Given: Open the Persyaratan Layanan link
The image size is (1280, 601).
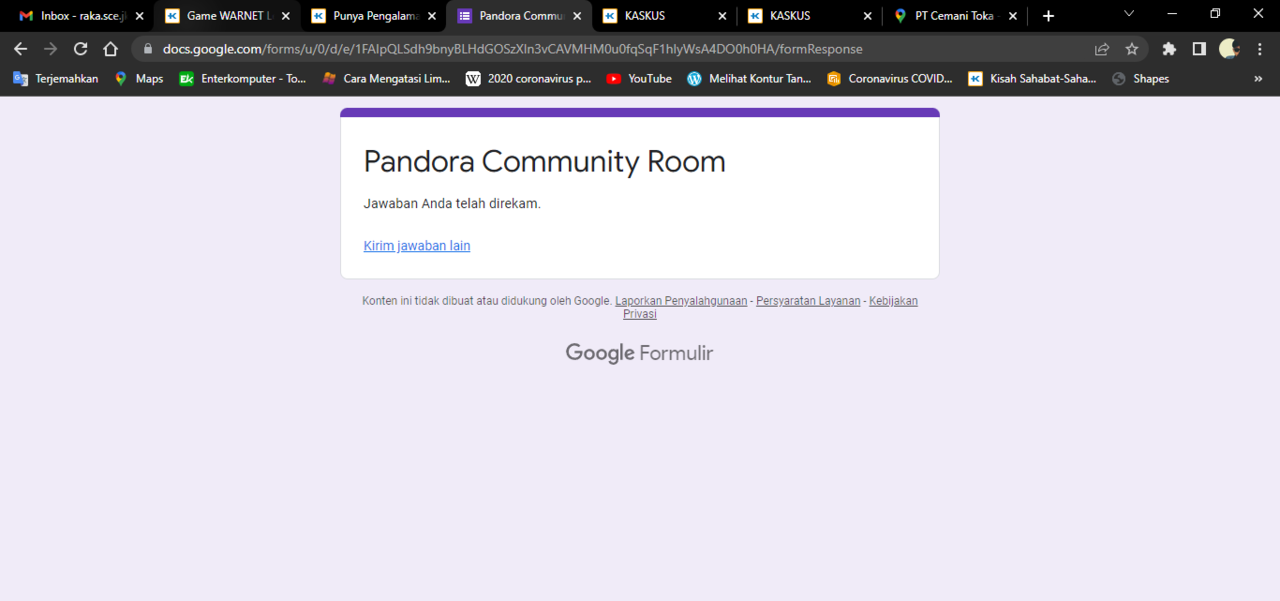Looking at the screenshot, I should (808, 301).
